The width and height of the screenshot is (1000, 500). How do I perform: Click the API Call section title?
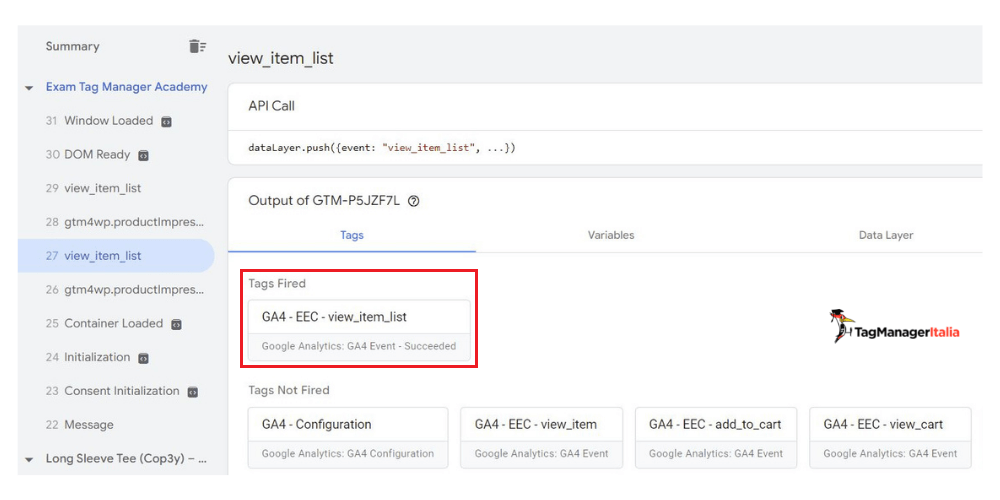272,107
